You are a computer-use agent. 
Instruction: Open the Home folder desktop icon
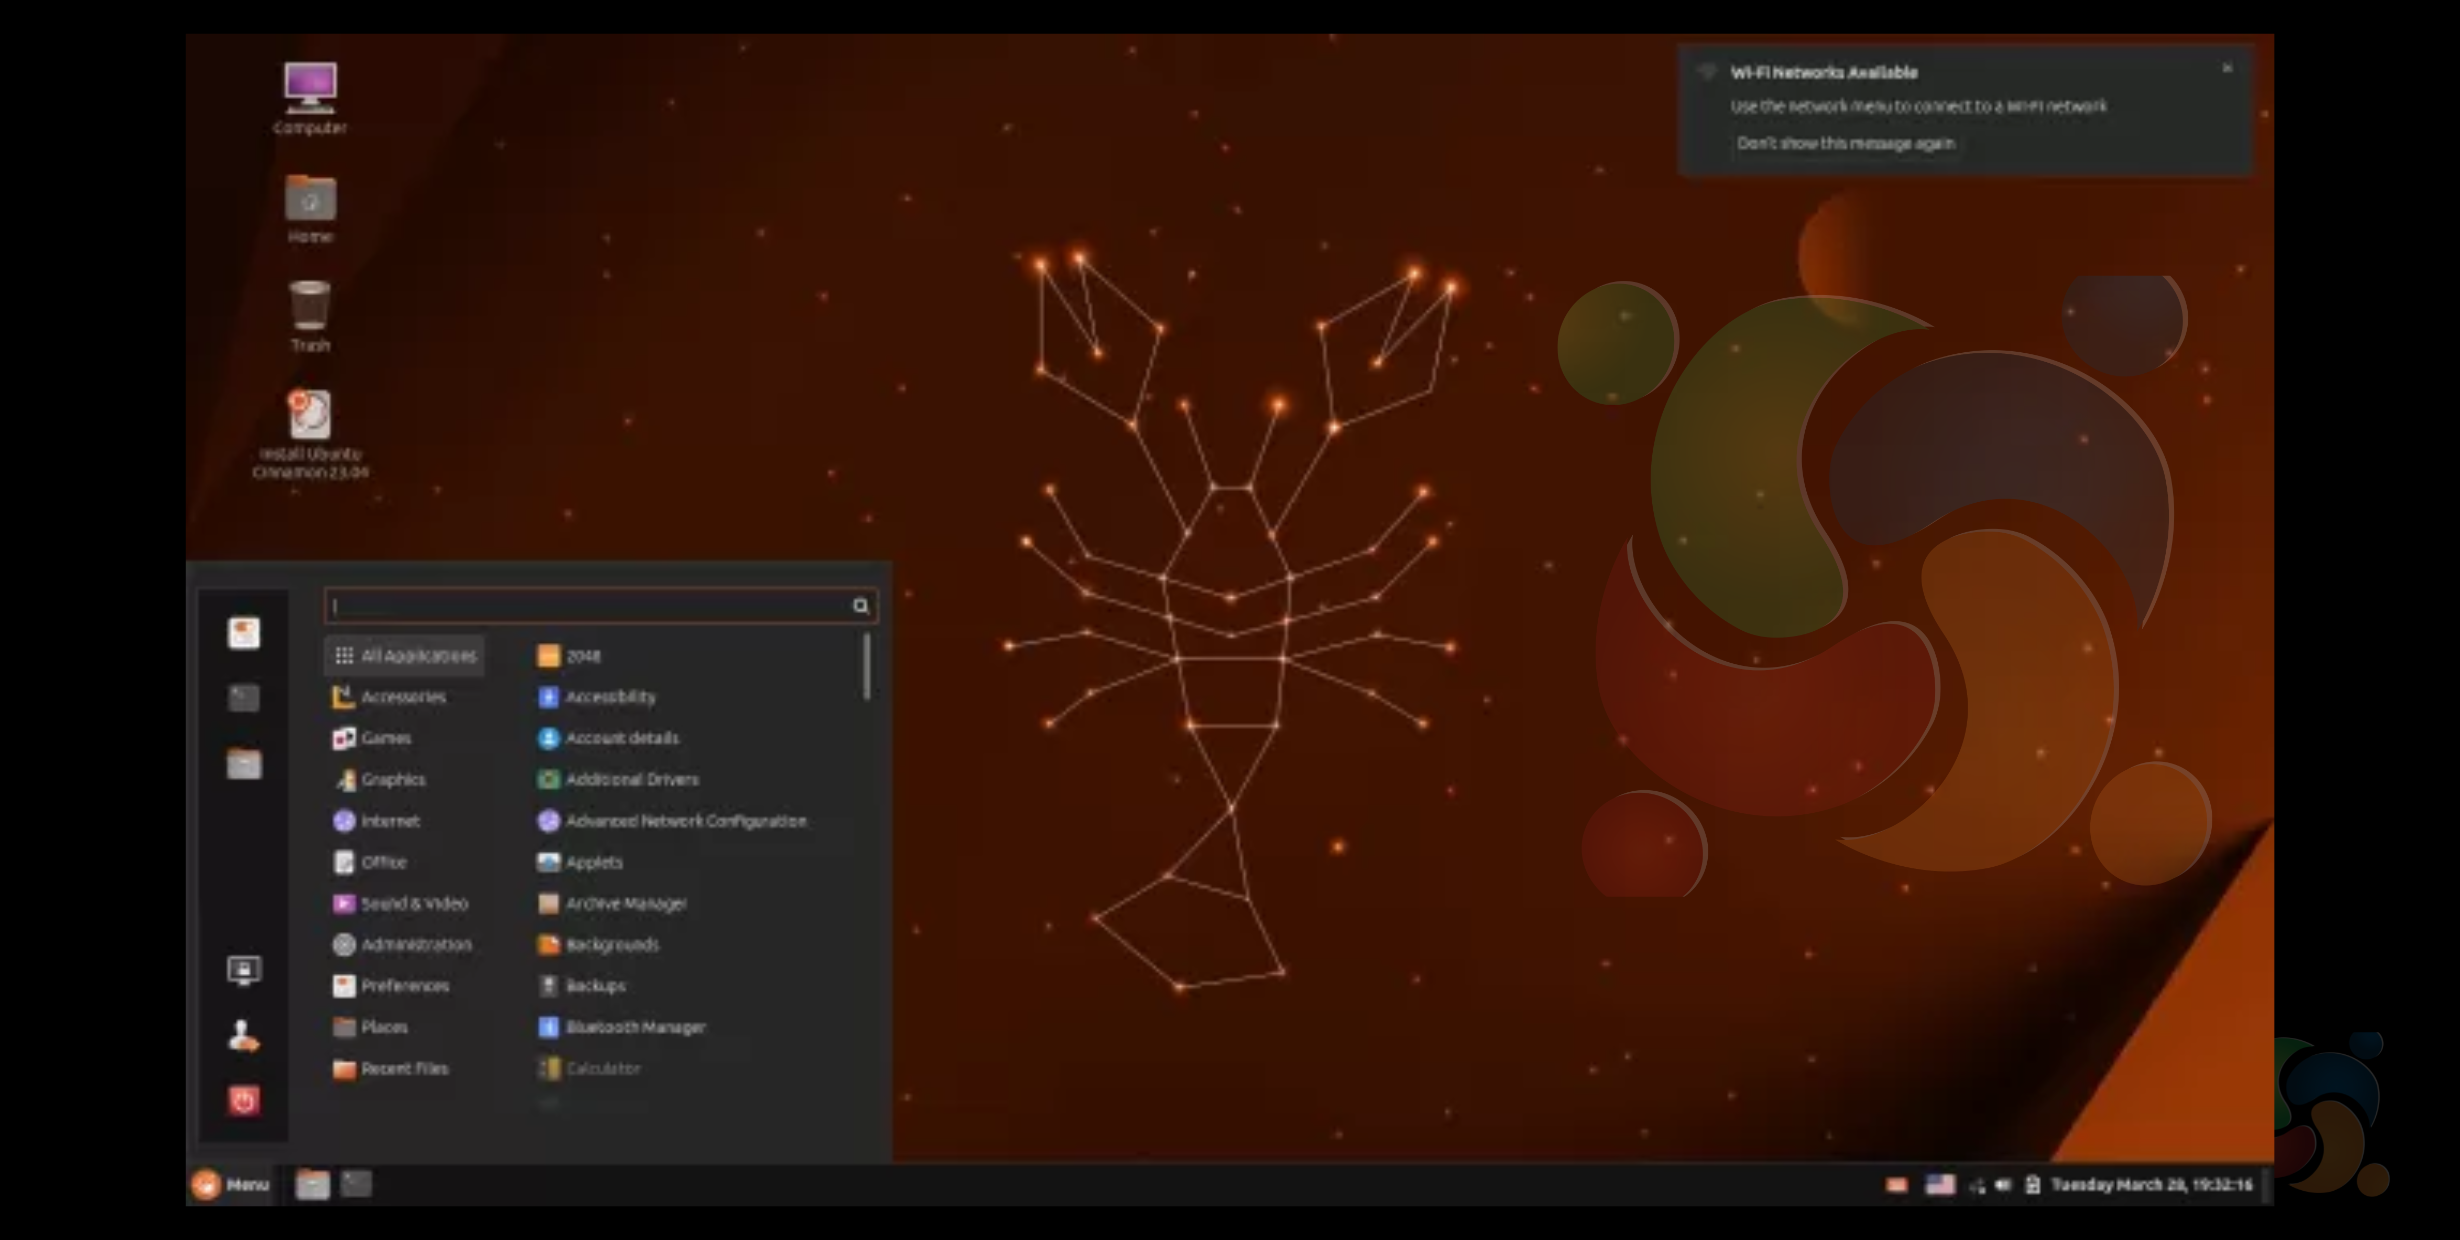point(310,208)
